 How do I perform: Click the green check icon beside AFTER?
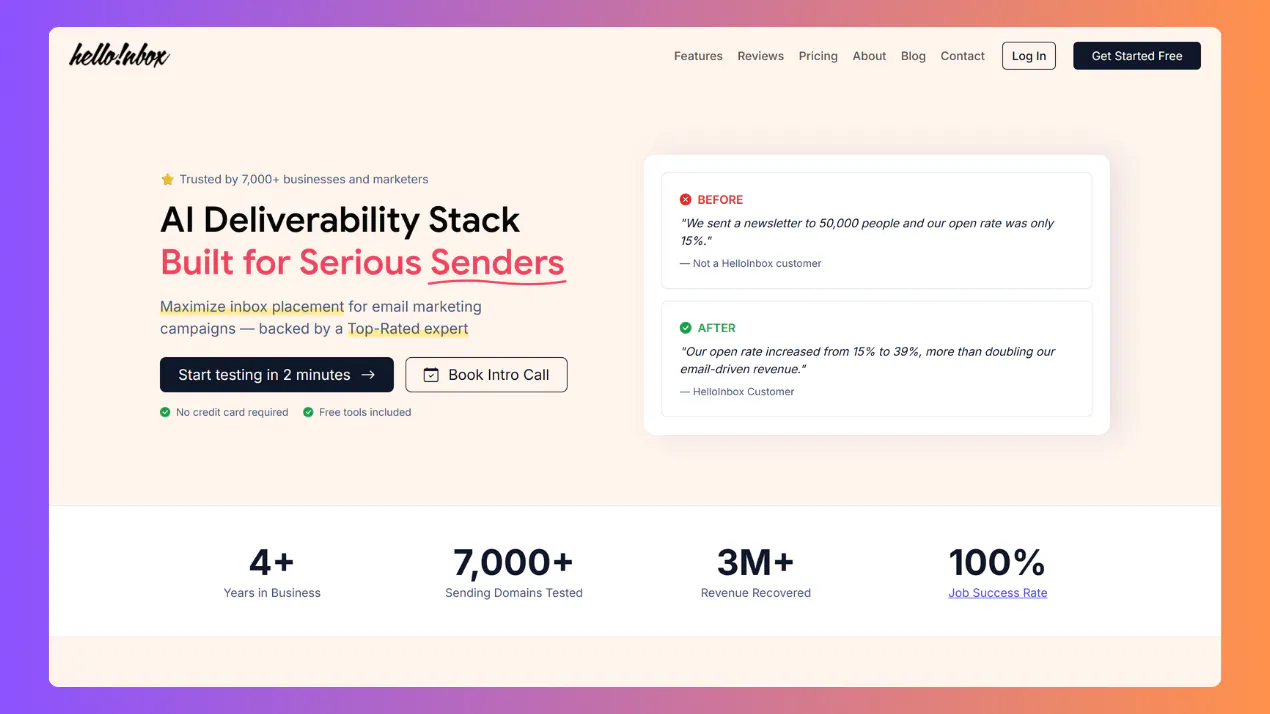686,328
